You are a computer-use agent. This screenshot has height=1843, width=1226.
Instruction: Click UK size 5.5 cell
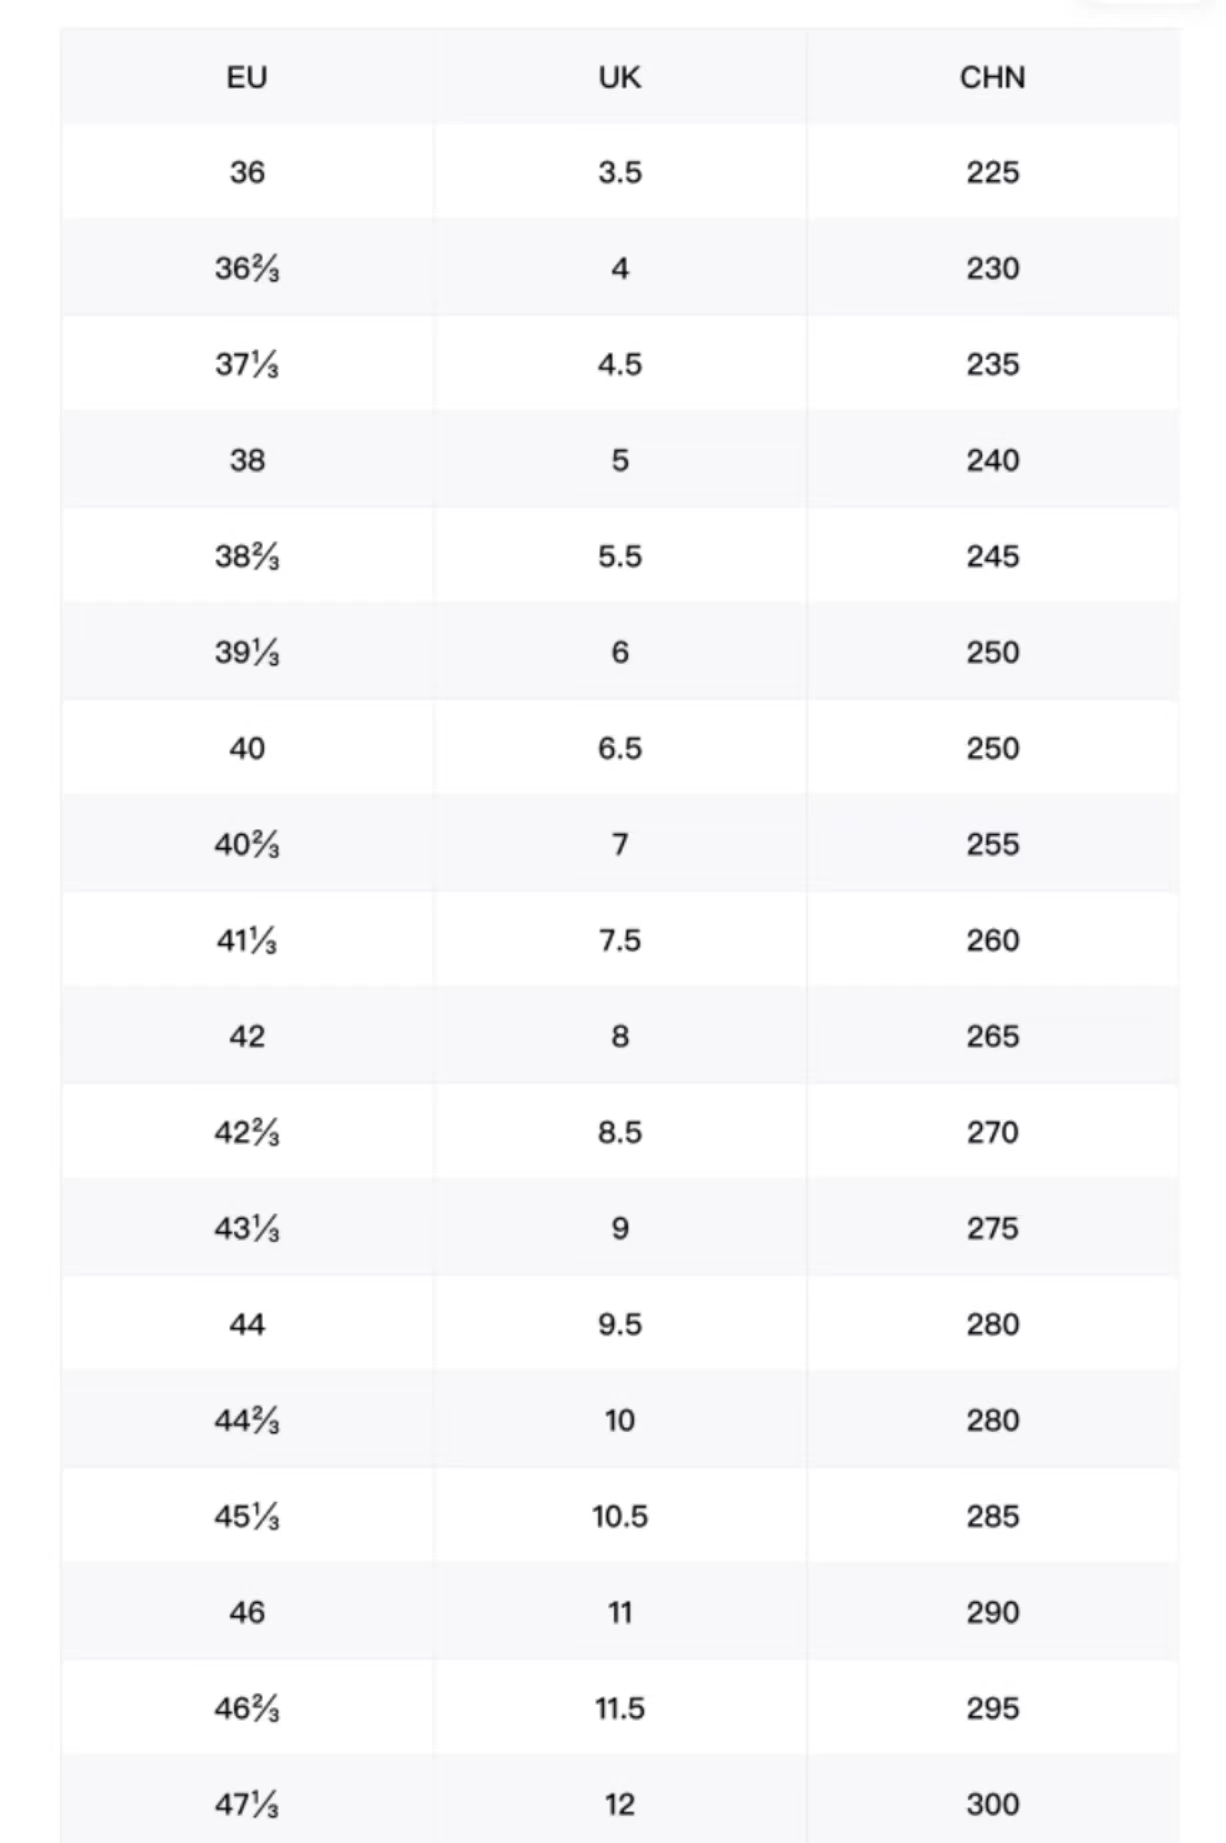click(x=619, y=556)
